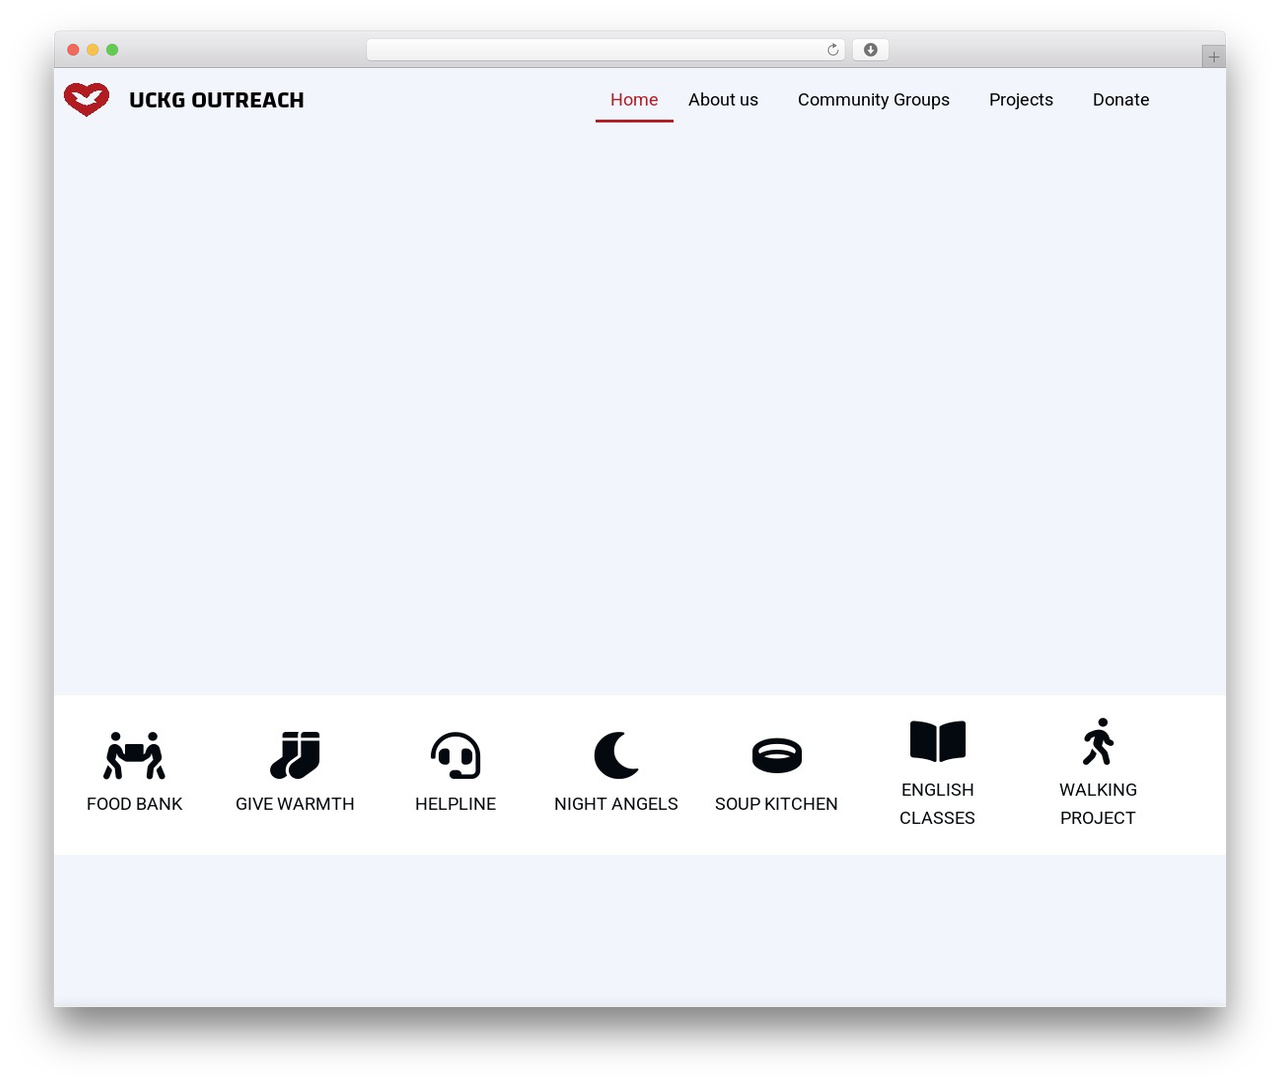Viewport: 1280px width, 1084px height.
Task: Click the yellow minimize window button
Action: tap(93, 50)
